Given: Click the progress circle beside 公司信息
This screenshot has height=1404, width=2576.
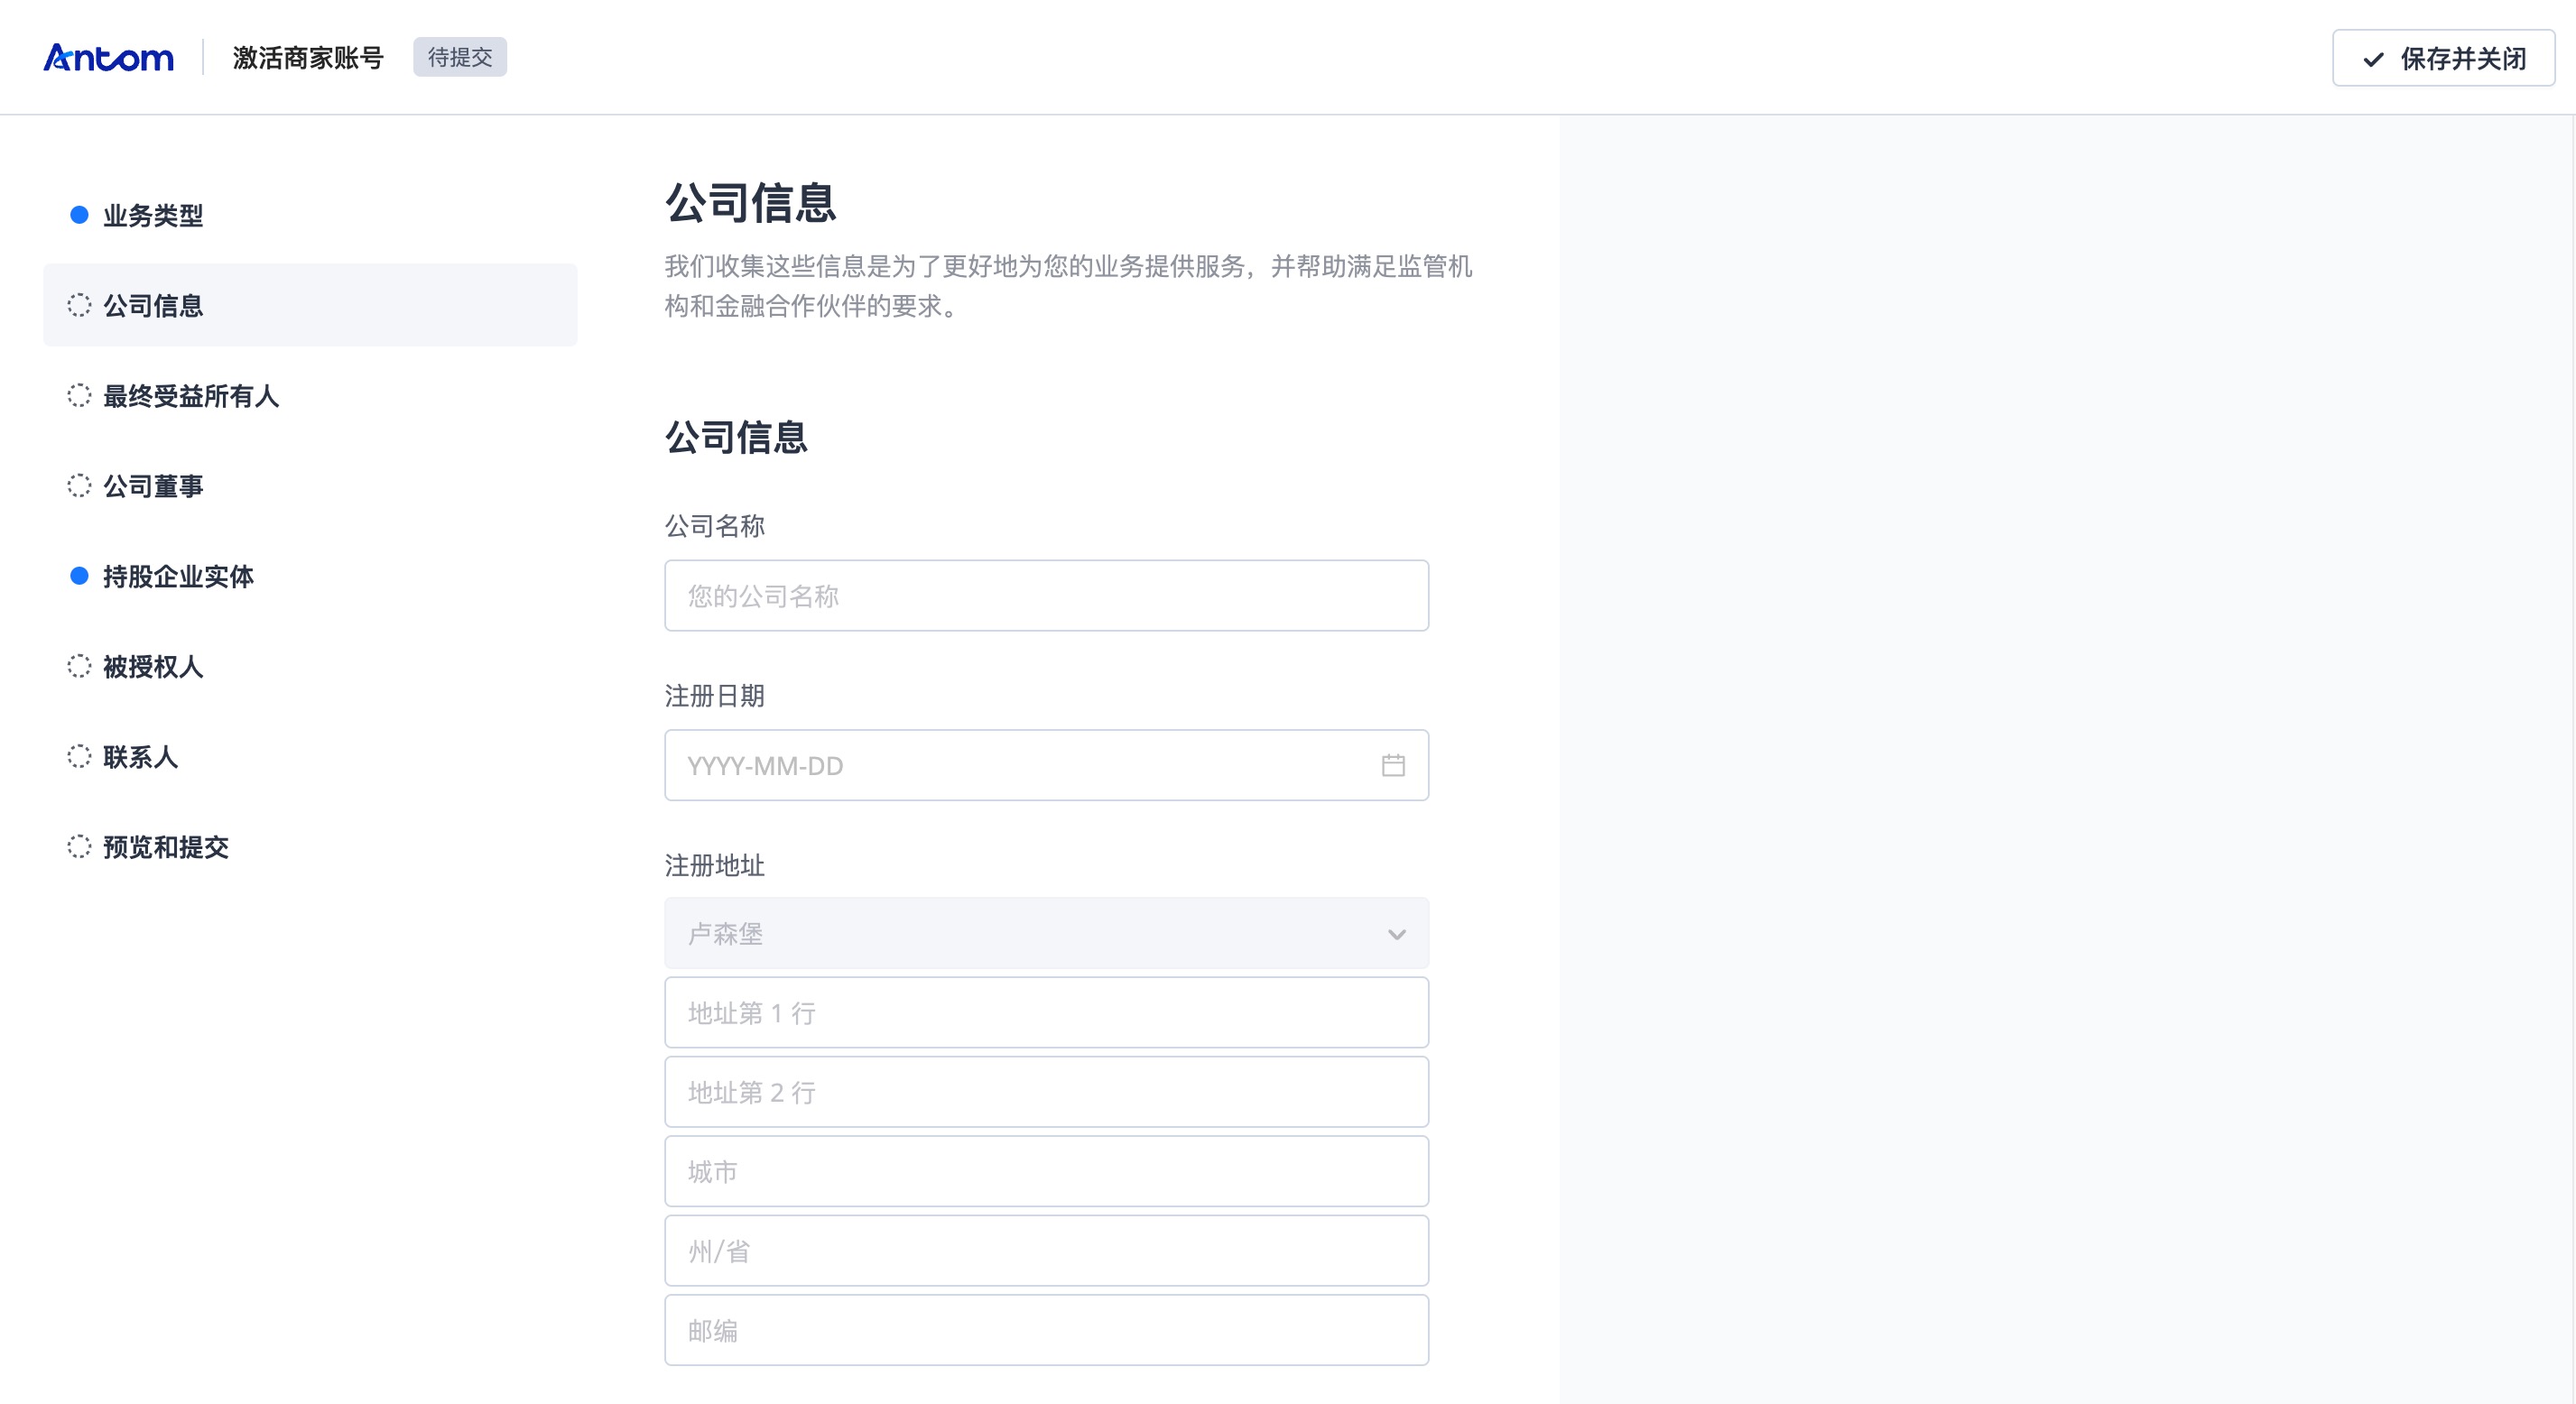Looking at the screenshot, I should click(79, 305).
